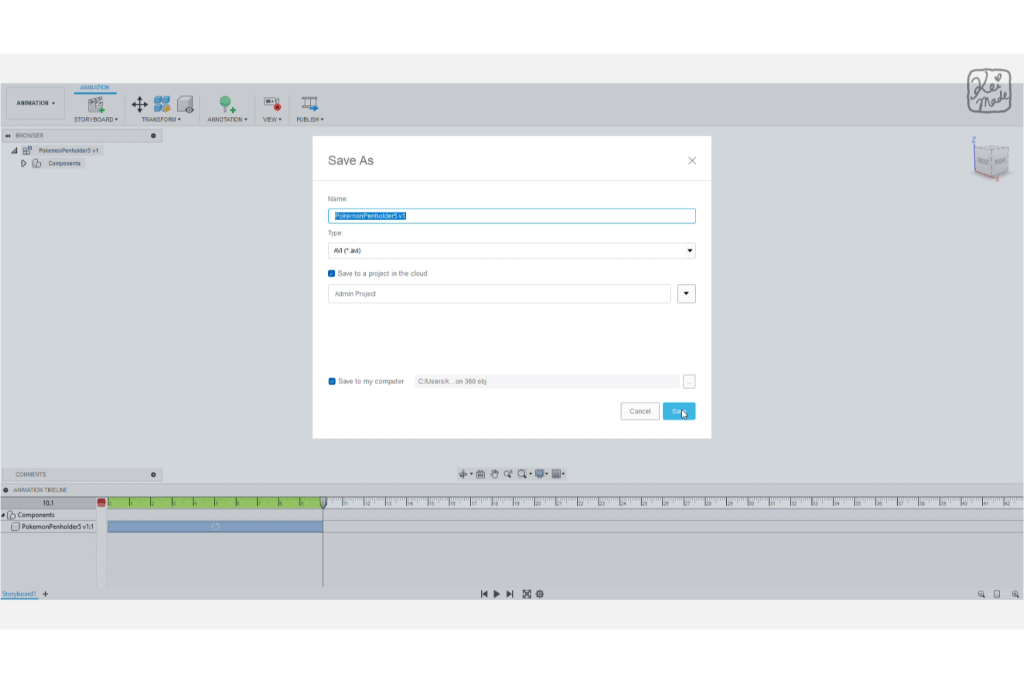Click the Publish video filmstrip icon
The image size is (1024, 683).
pyautogui.click(x=309, y=104)
